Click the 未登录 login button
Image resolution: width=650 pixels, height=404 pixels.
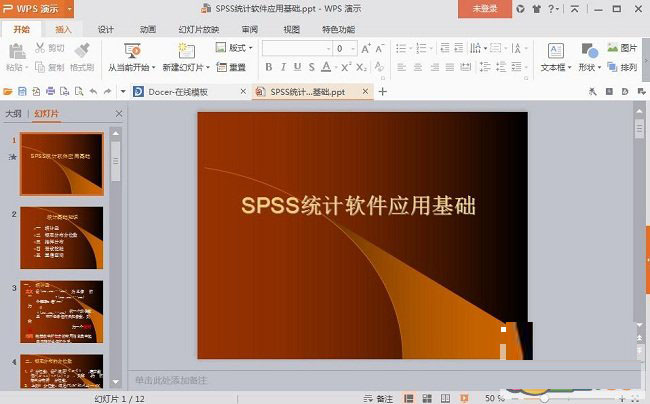pyautogui.click(x=485, y=9)
